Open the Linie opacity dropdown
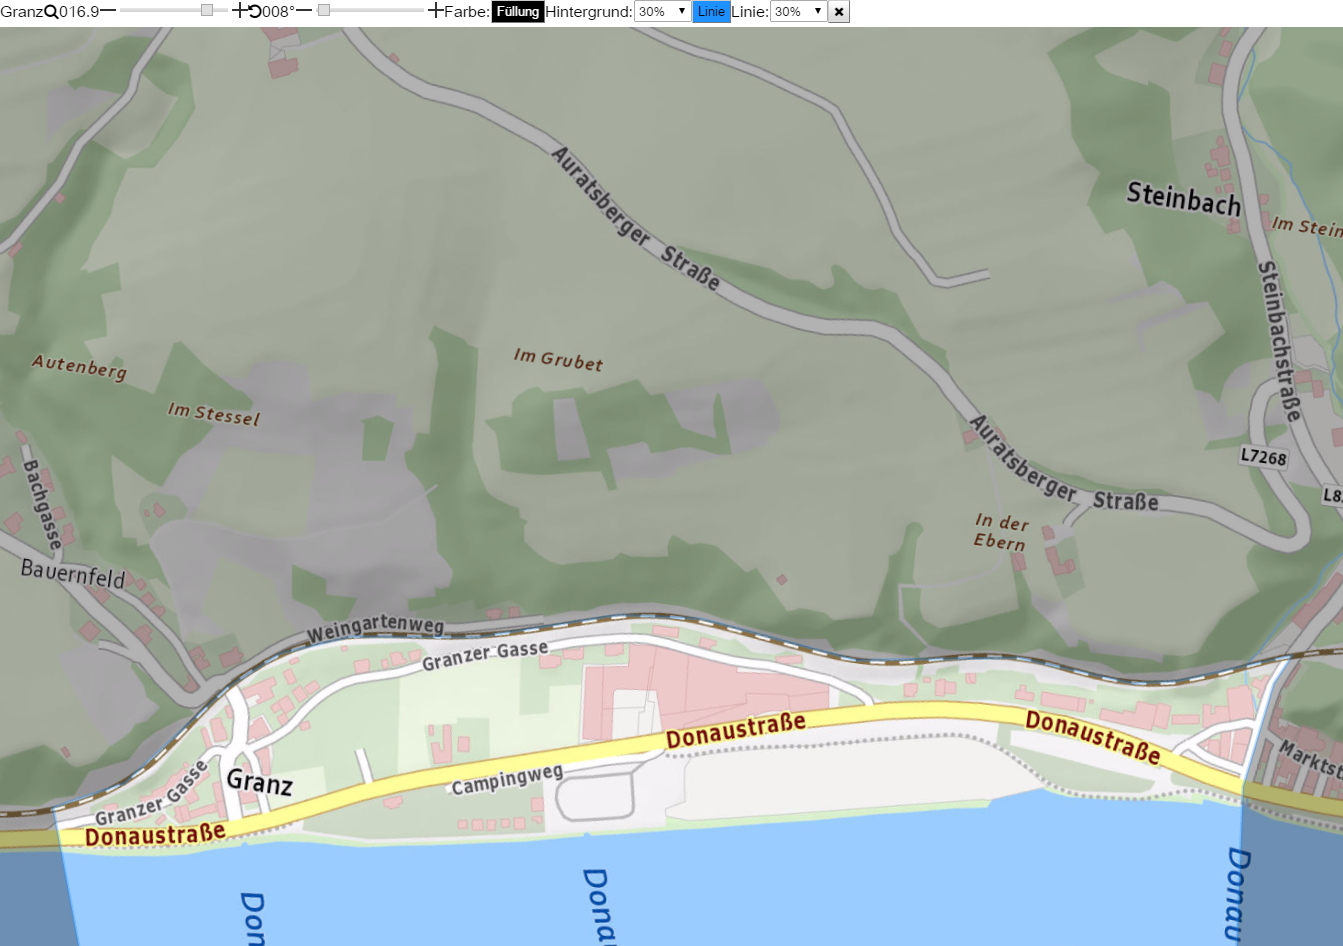The height and width of the screenshot is (946, 1343). [798, 12]
